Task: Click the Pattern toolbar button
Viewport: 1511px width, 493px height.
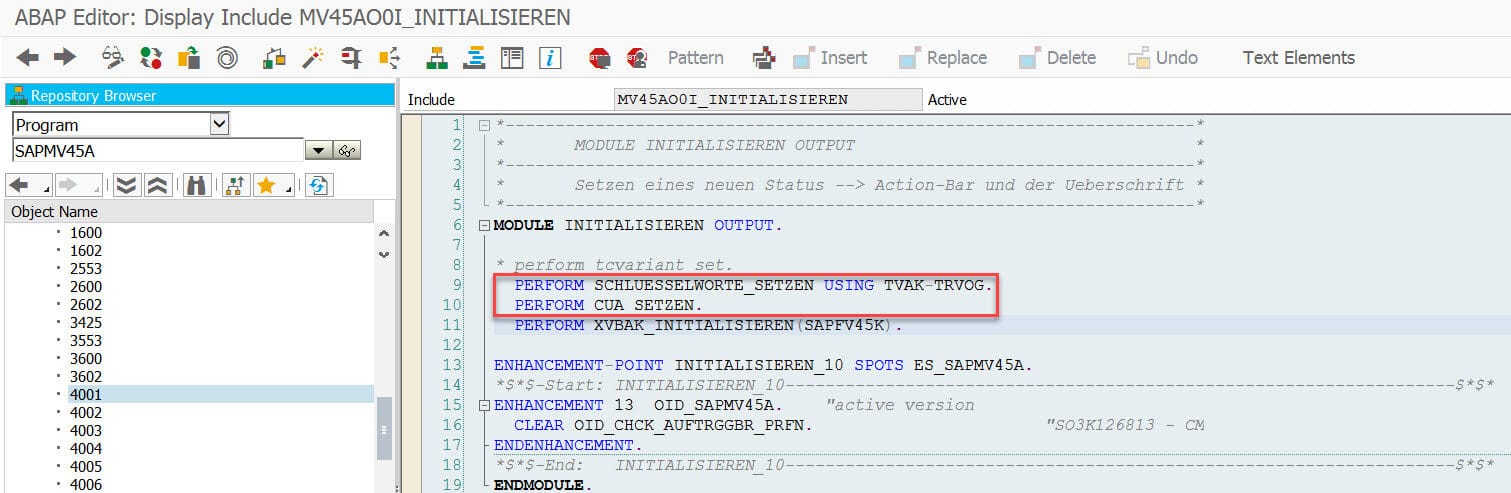Action: tap(695, 58)
